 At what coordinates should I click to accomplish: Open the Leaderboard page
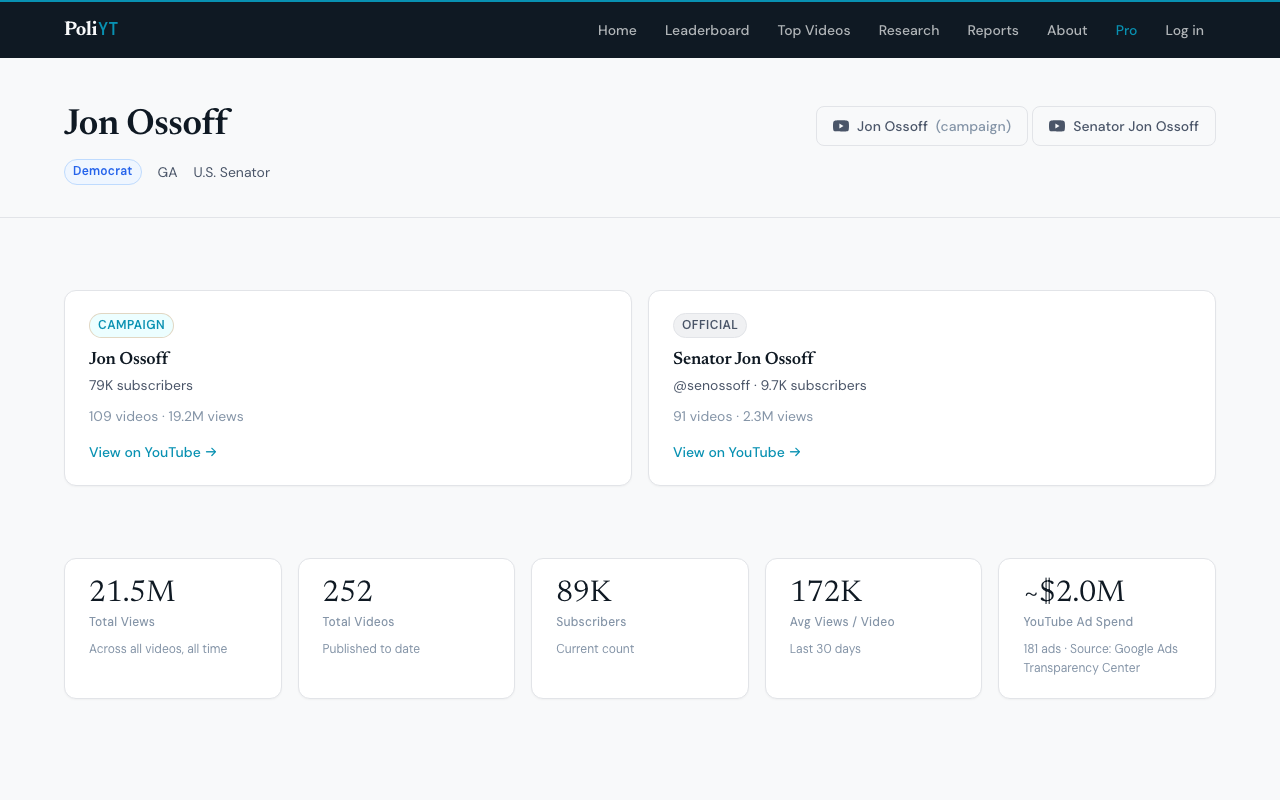(707, 30)
